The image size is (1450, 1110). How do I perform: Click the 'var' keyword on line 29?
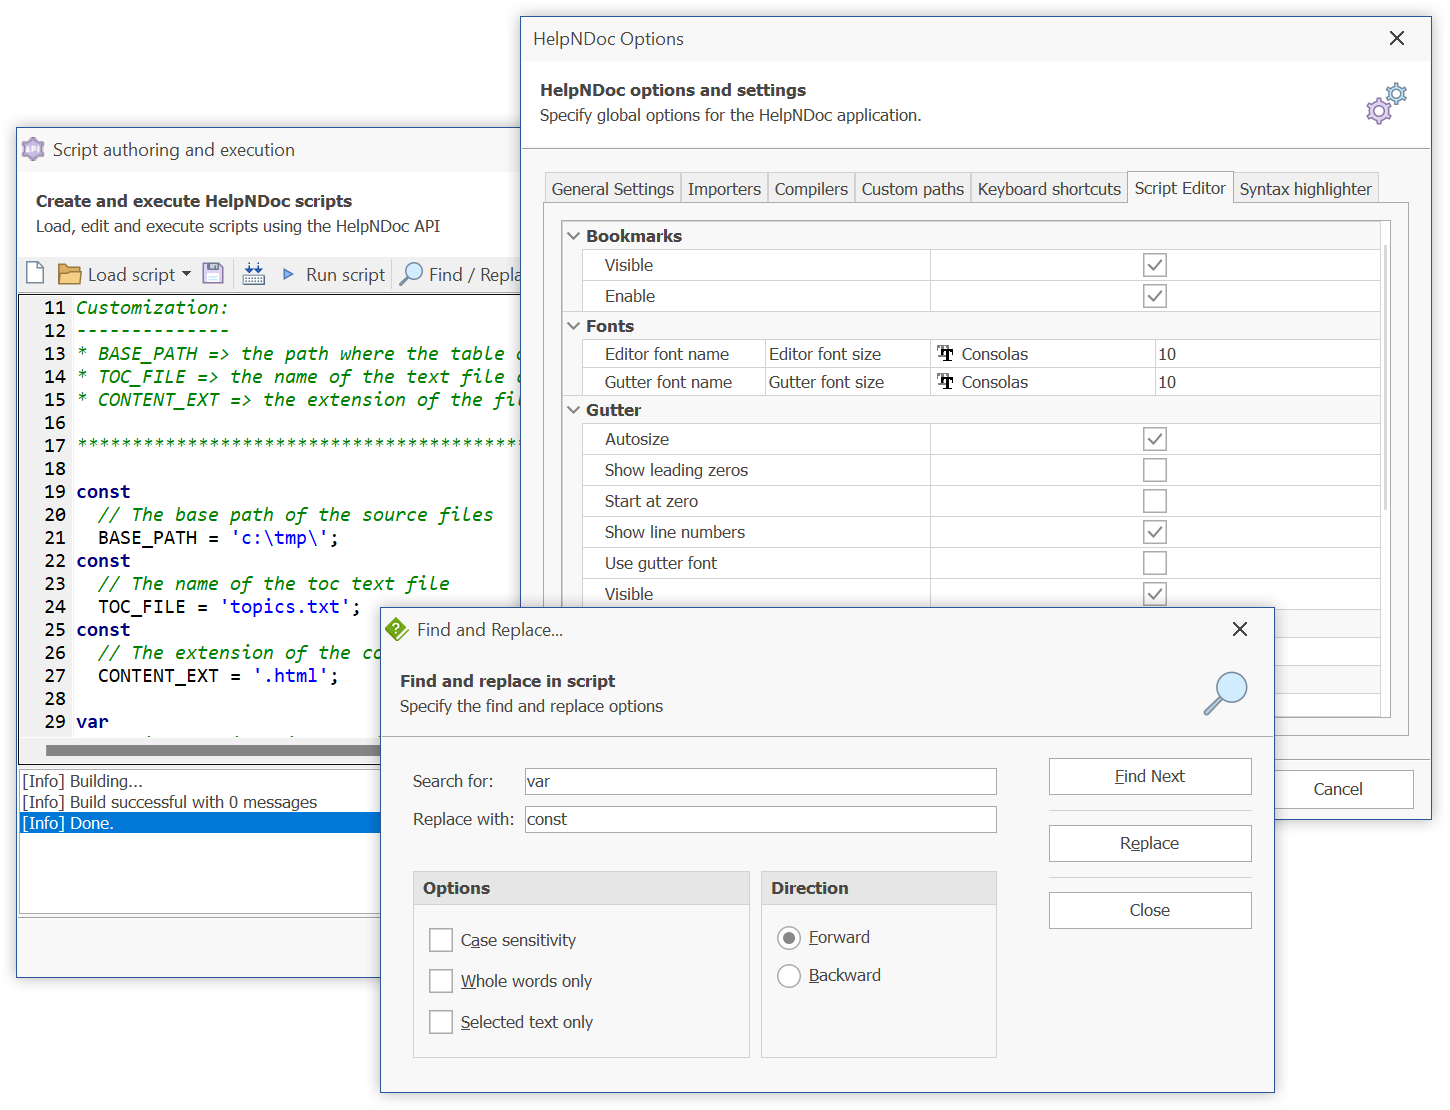tap(92, 721)
